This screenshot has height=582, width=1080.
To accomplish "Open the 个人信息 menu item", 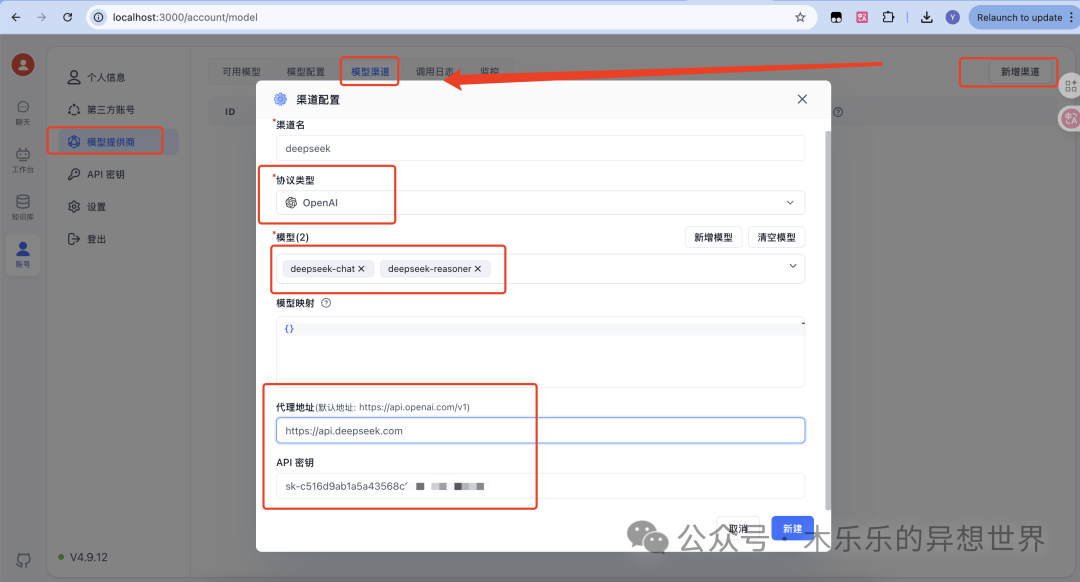I will coord(96,77).
